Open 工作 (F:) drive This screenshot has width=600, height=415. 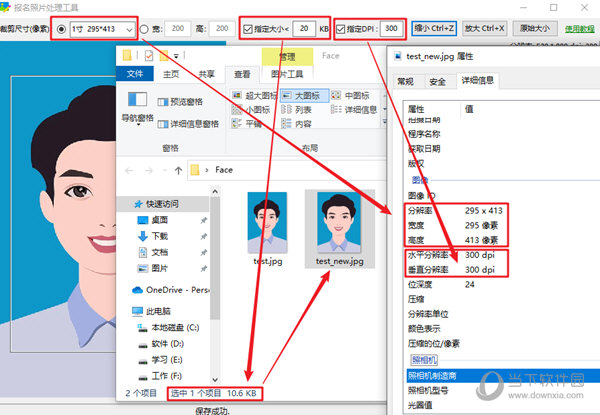click(x=160, y=376)
